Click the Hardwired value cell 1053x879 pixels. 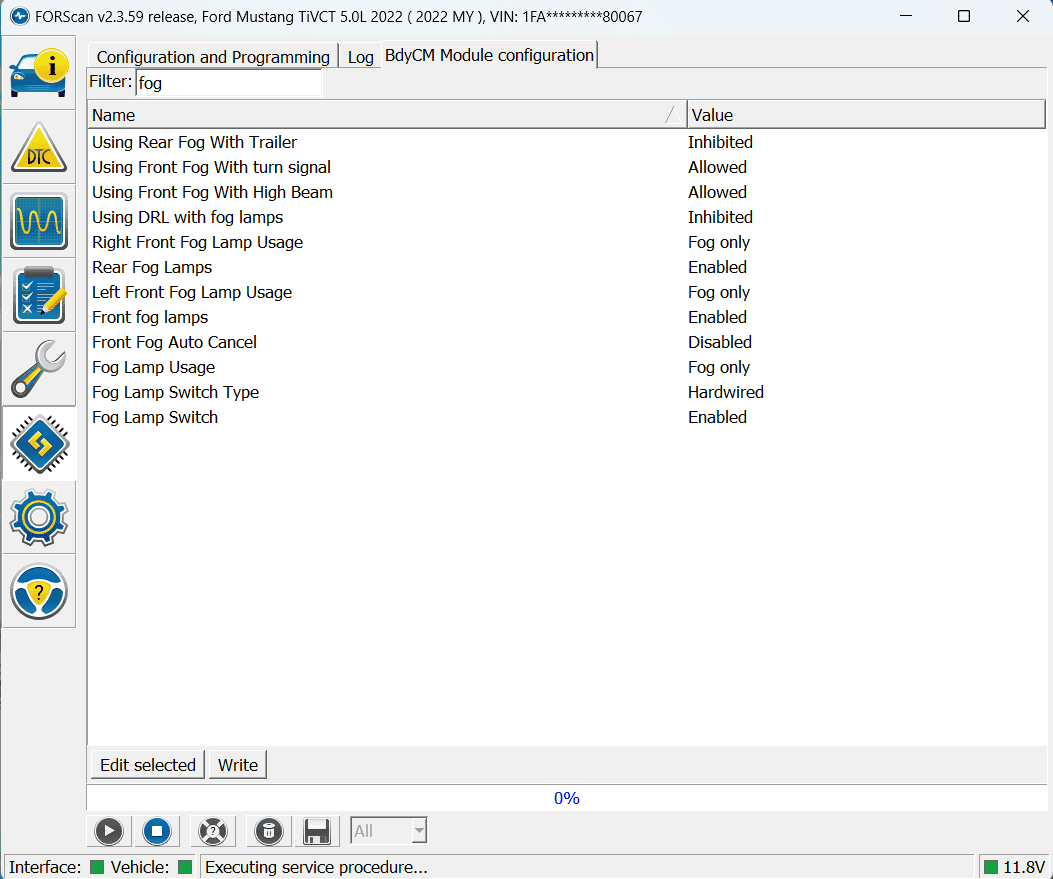pos(725,392)
